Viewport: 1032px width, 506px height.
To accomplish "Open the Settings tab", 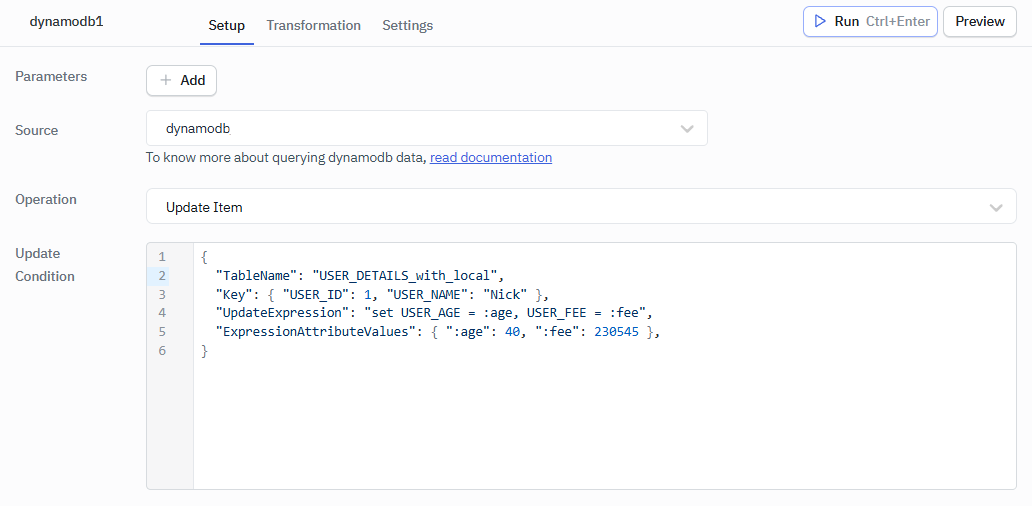I will [407, 25].
